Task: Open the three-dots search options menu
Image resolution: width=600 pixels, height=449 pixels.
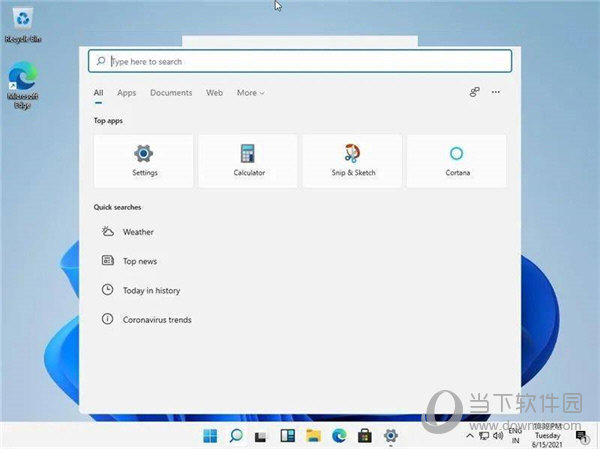Action: point(496,93)
